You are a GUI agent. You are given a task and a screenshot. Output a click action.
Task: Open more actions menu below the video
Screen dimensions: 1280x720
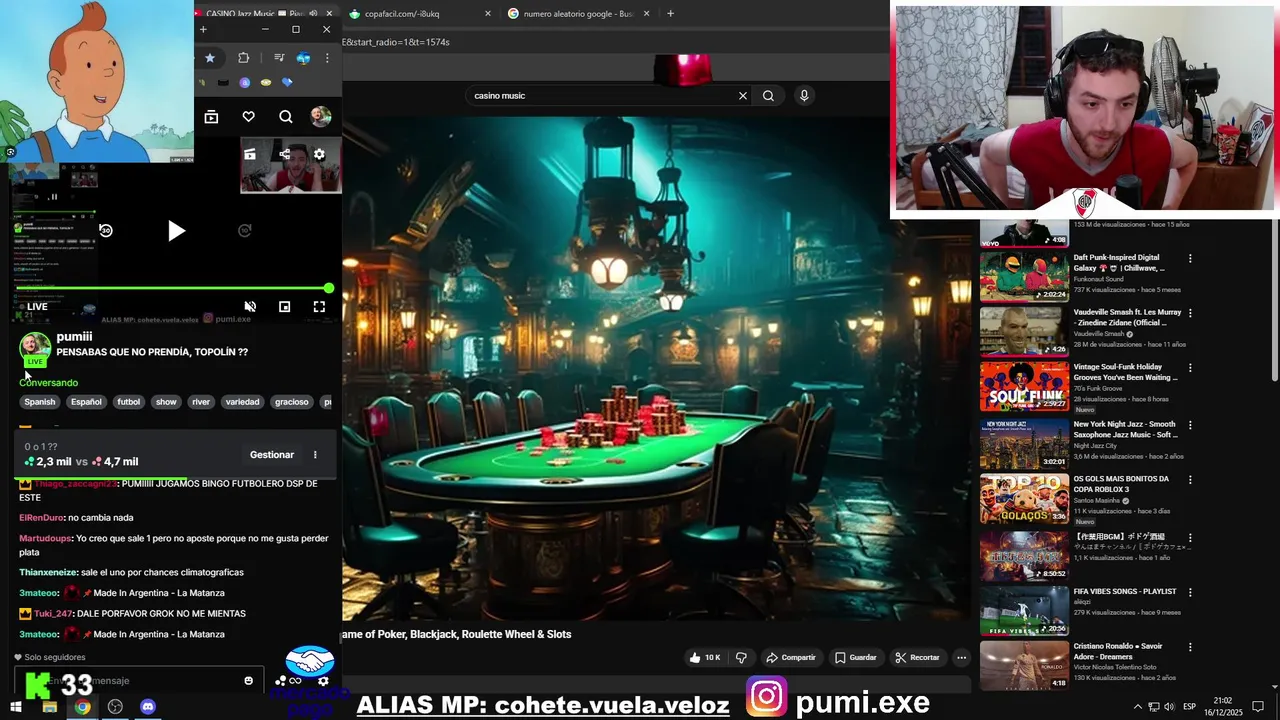coord(961,657)
